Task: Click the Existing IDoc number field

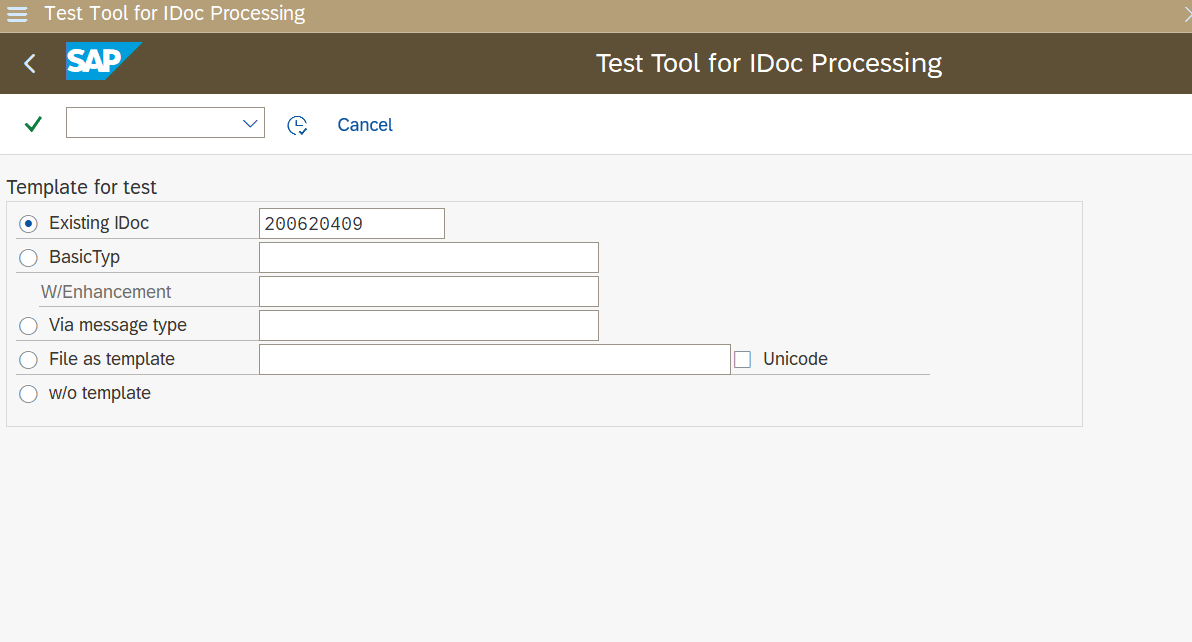Action: pyautogui.click(x=351, y=224)
